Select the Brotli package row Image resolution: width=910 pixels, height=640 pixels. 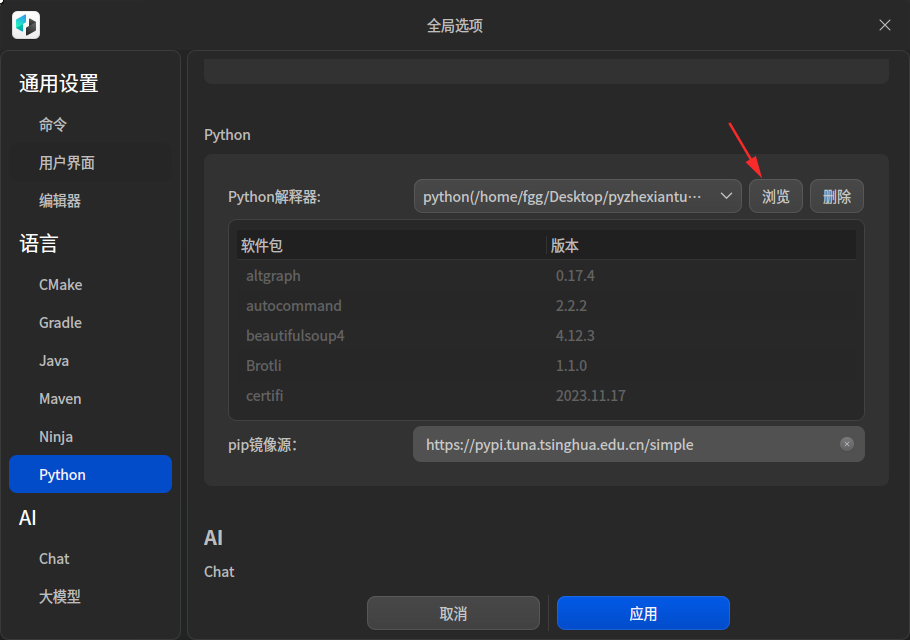click(547, 366)
